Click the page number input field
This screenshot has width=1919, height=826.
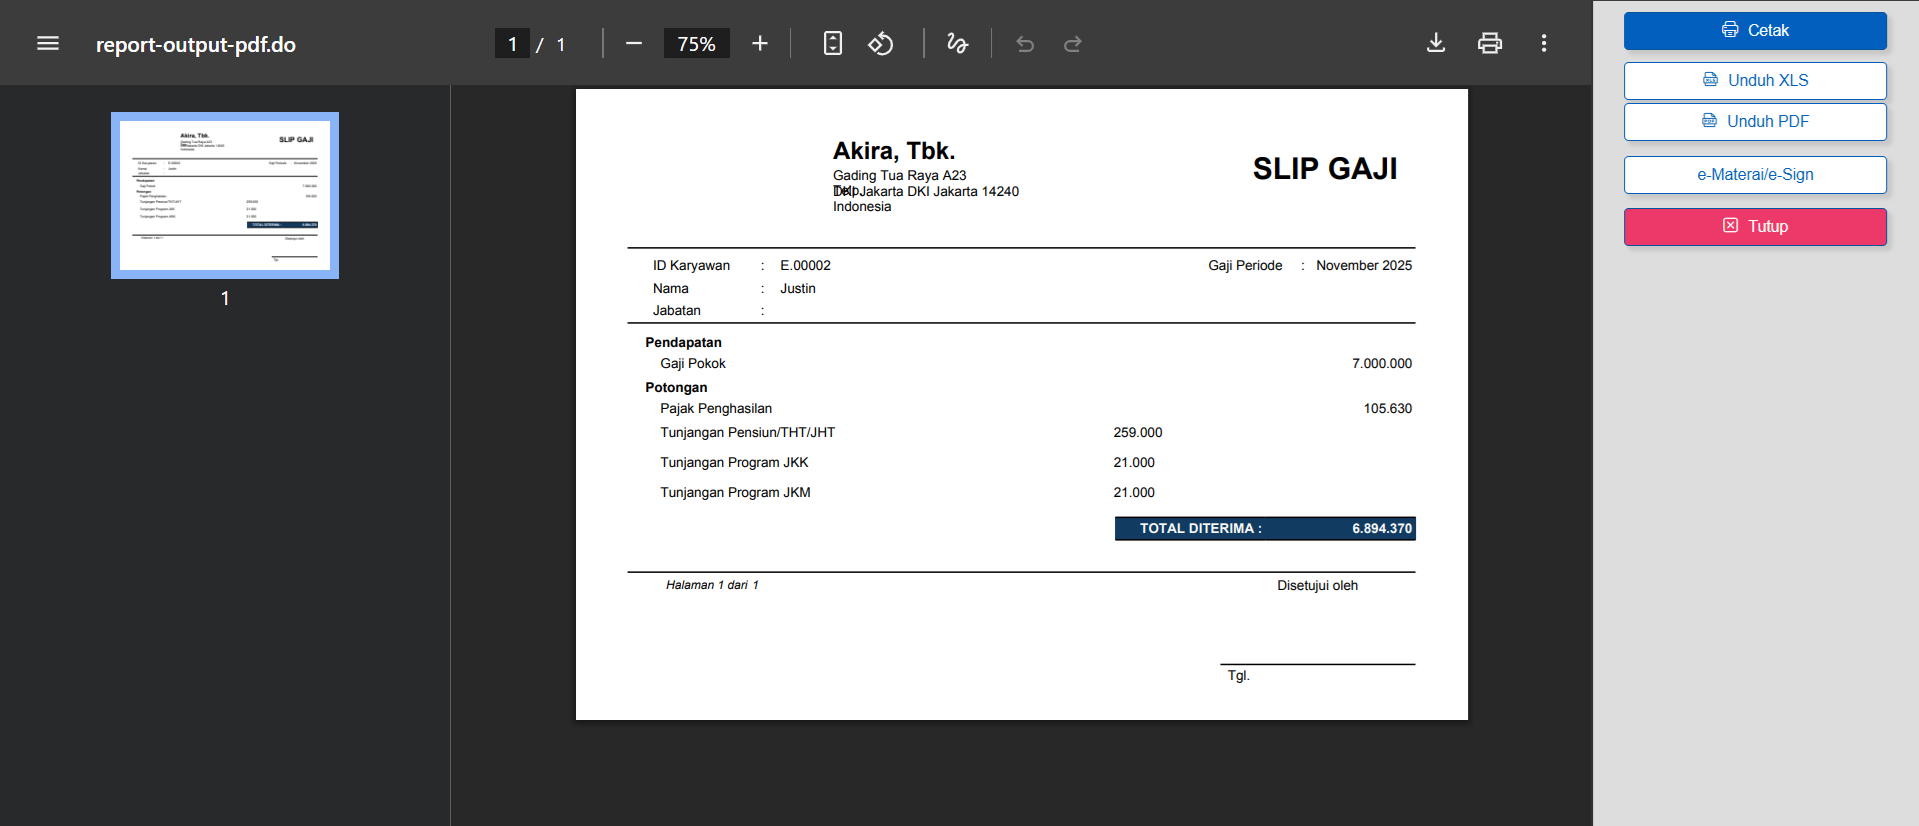[x=512, y=44]
